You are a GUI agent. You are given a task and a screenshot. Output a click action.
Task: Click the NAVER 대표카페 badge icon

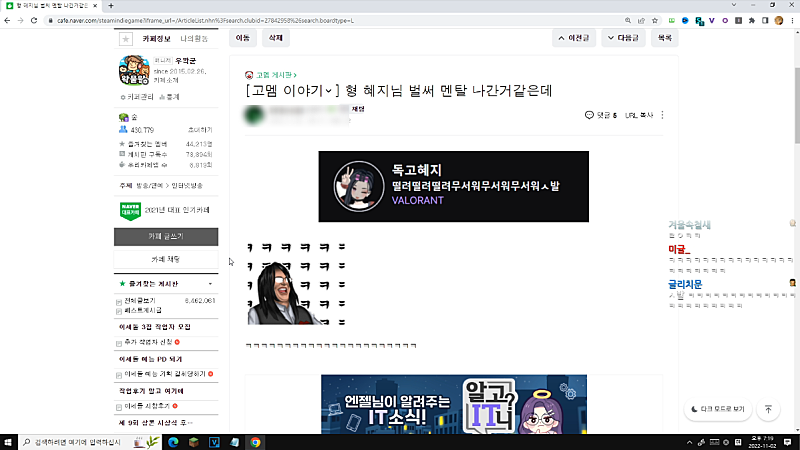(130, 210)
